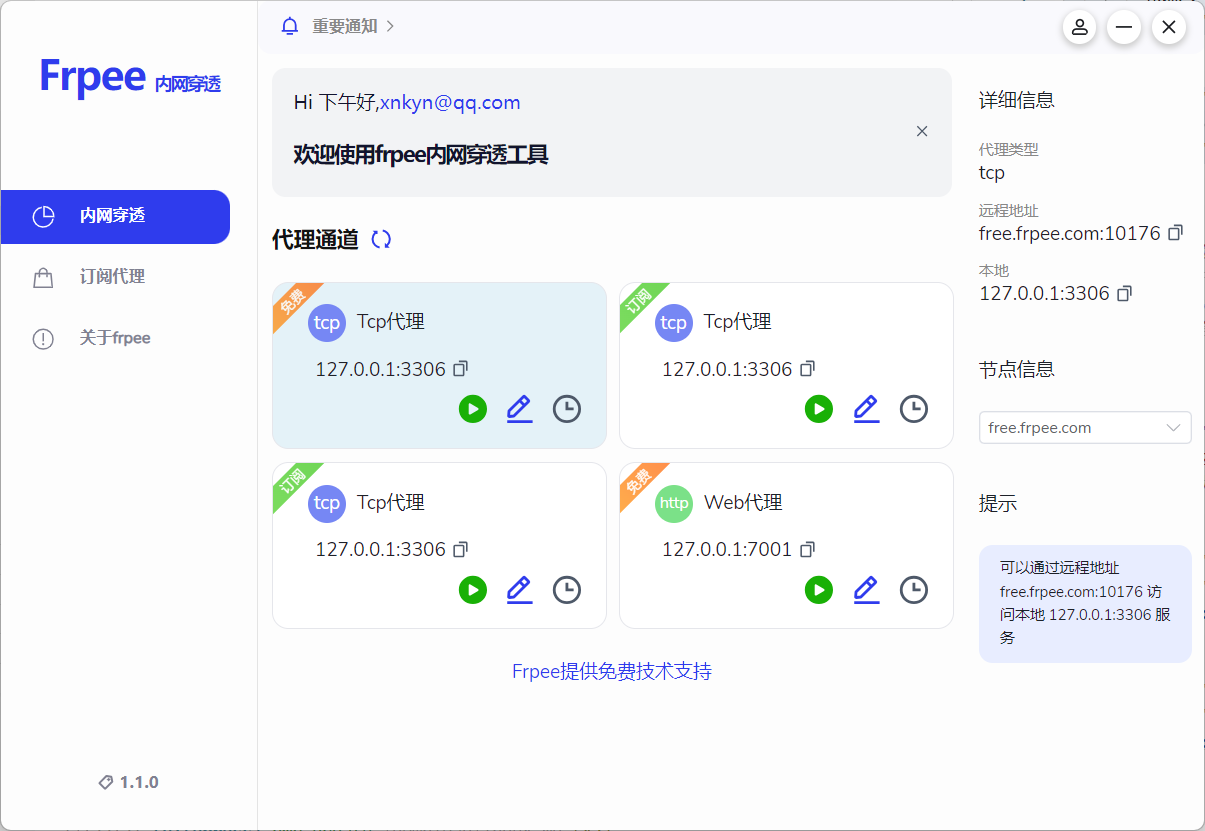Click the notification bell icon

tap(290, 26)
